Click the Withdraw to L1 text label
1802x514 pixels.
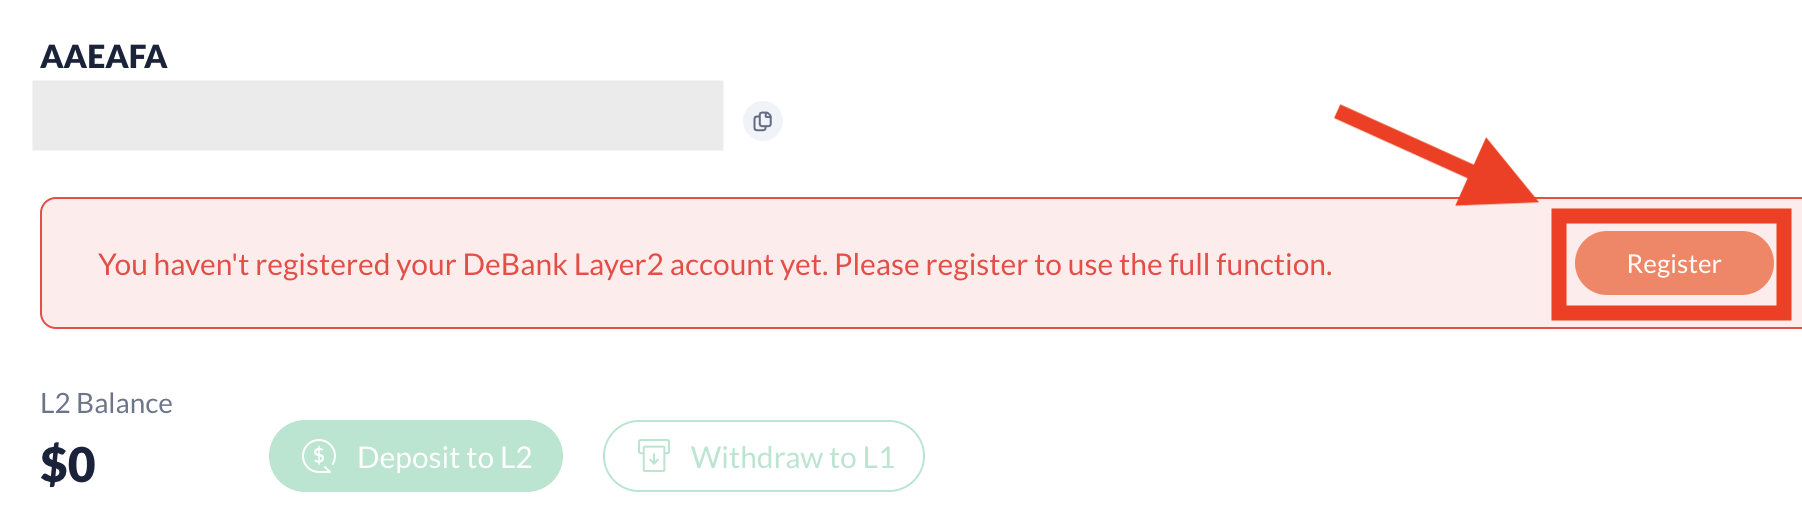pyautogui.click(x=792, y=457)
